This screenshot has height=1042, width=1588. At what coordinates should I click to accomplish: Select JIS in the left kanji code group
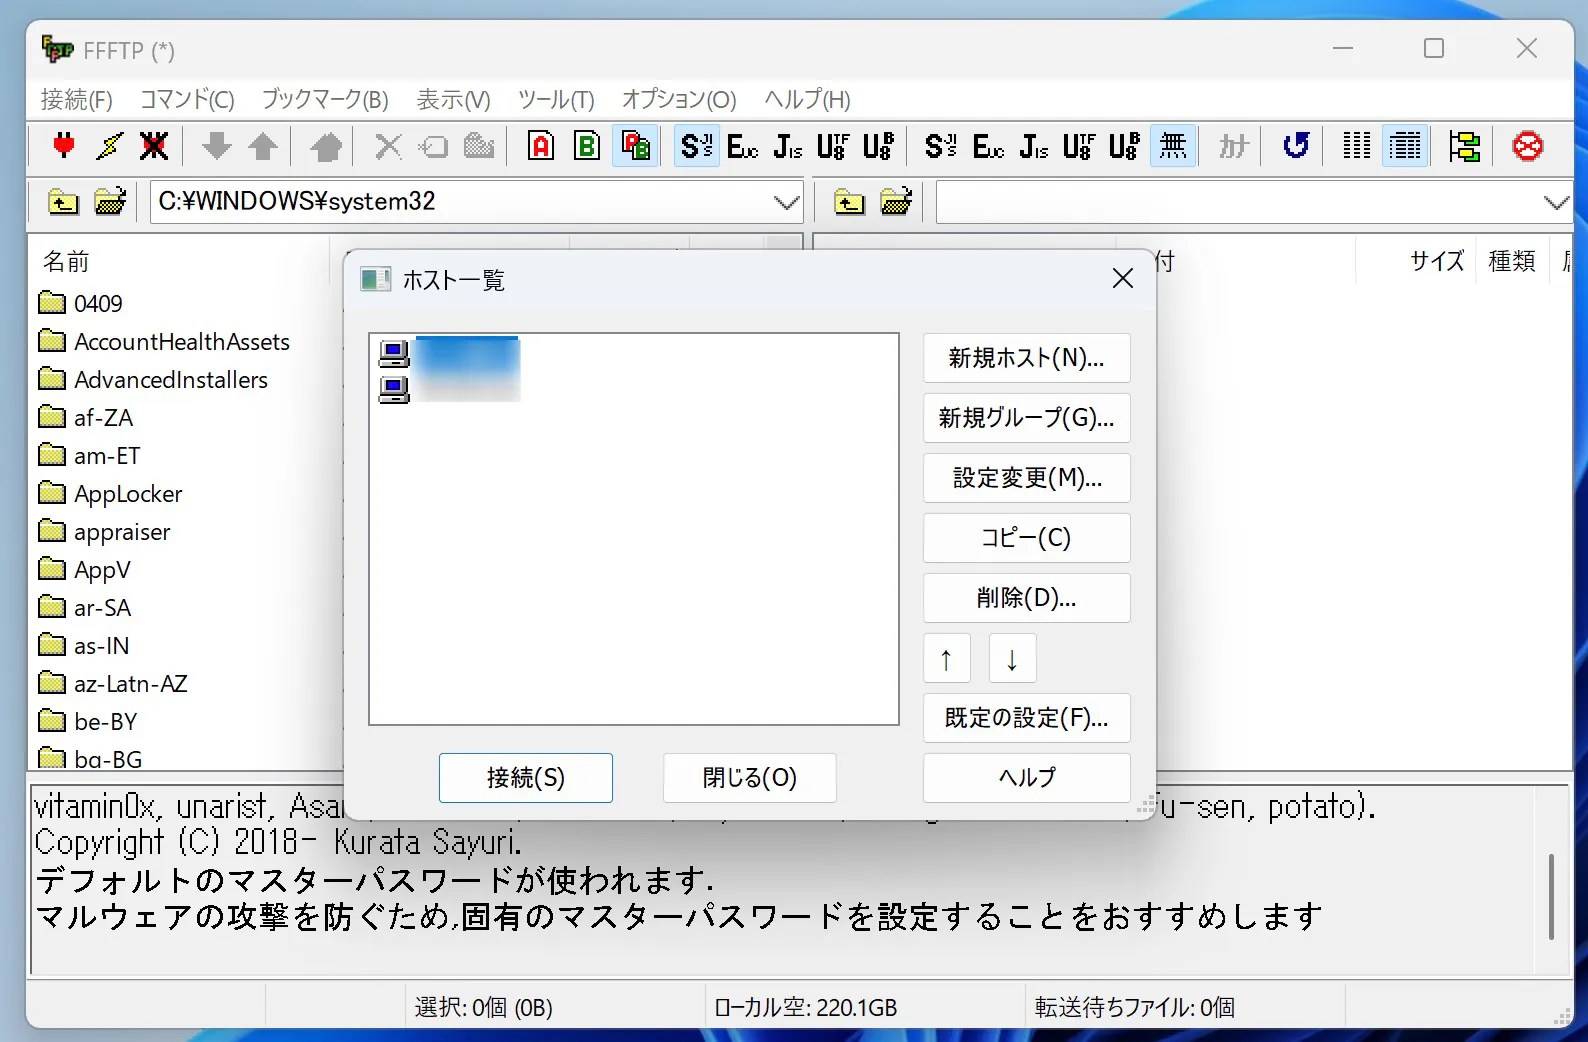coord(788,146)
